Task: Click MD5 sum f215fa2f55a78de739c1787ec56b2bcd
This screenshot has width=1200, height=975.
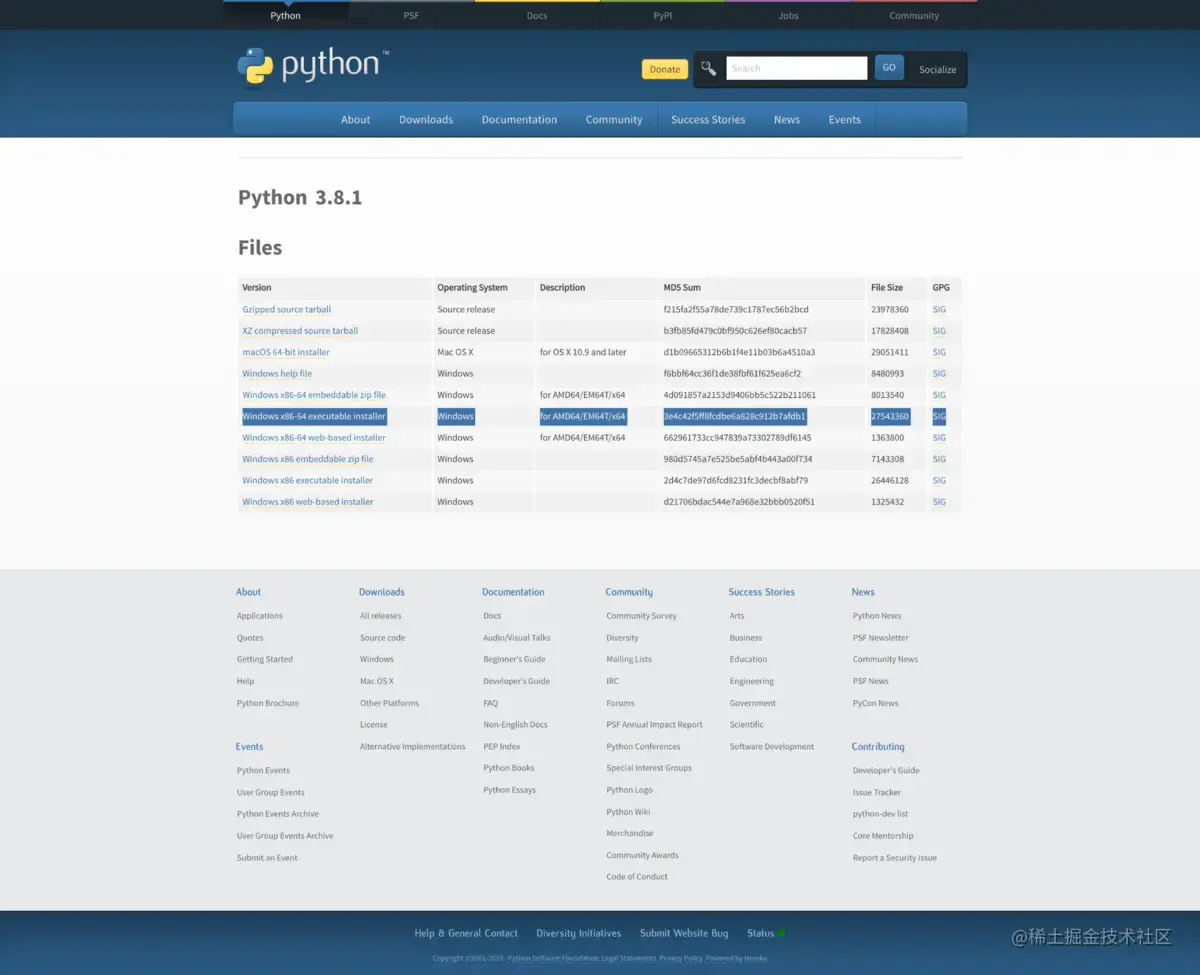Action: coord(736,310)
